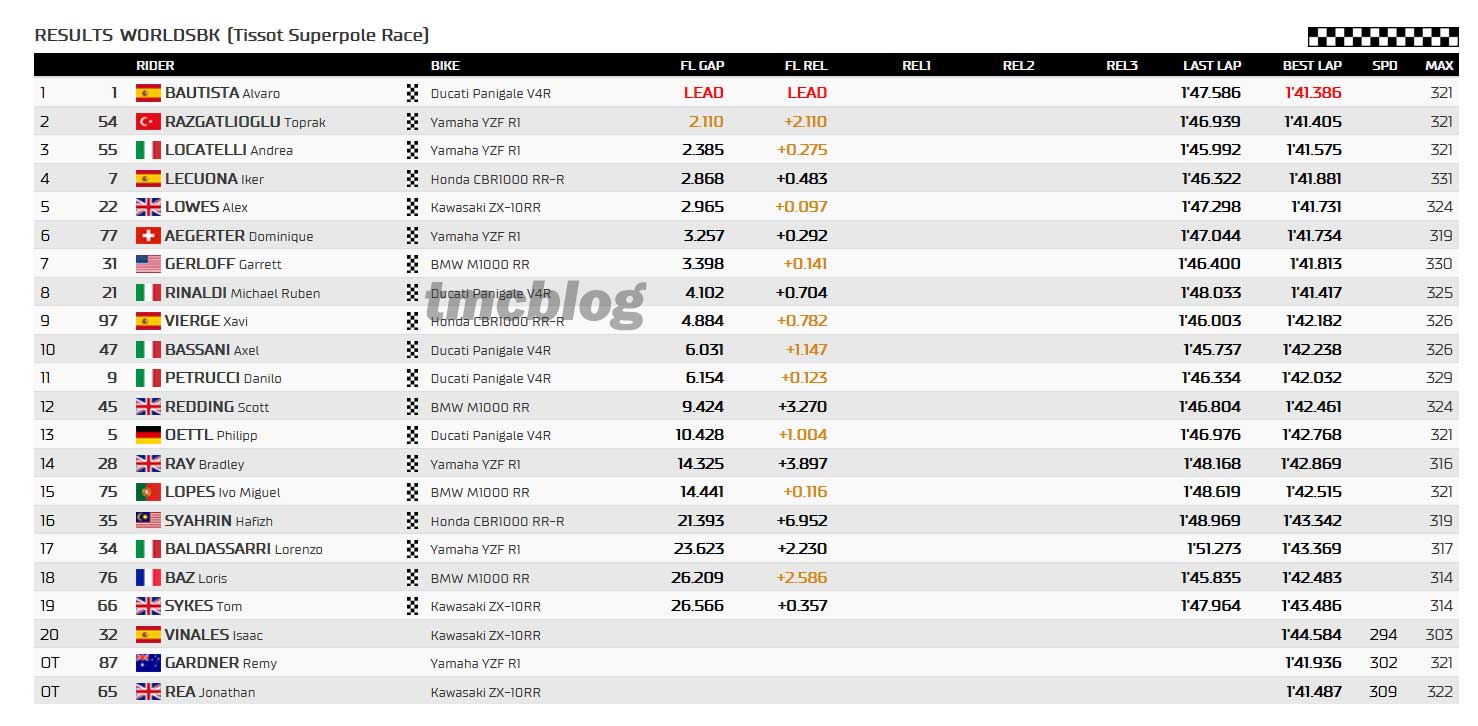Select the LAST LAP column header
This screenshot has height=726, width=1478.
(x=1212, y=65)
